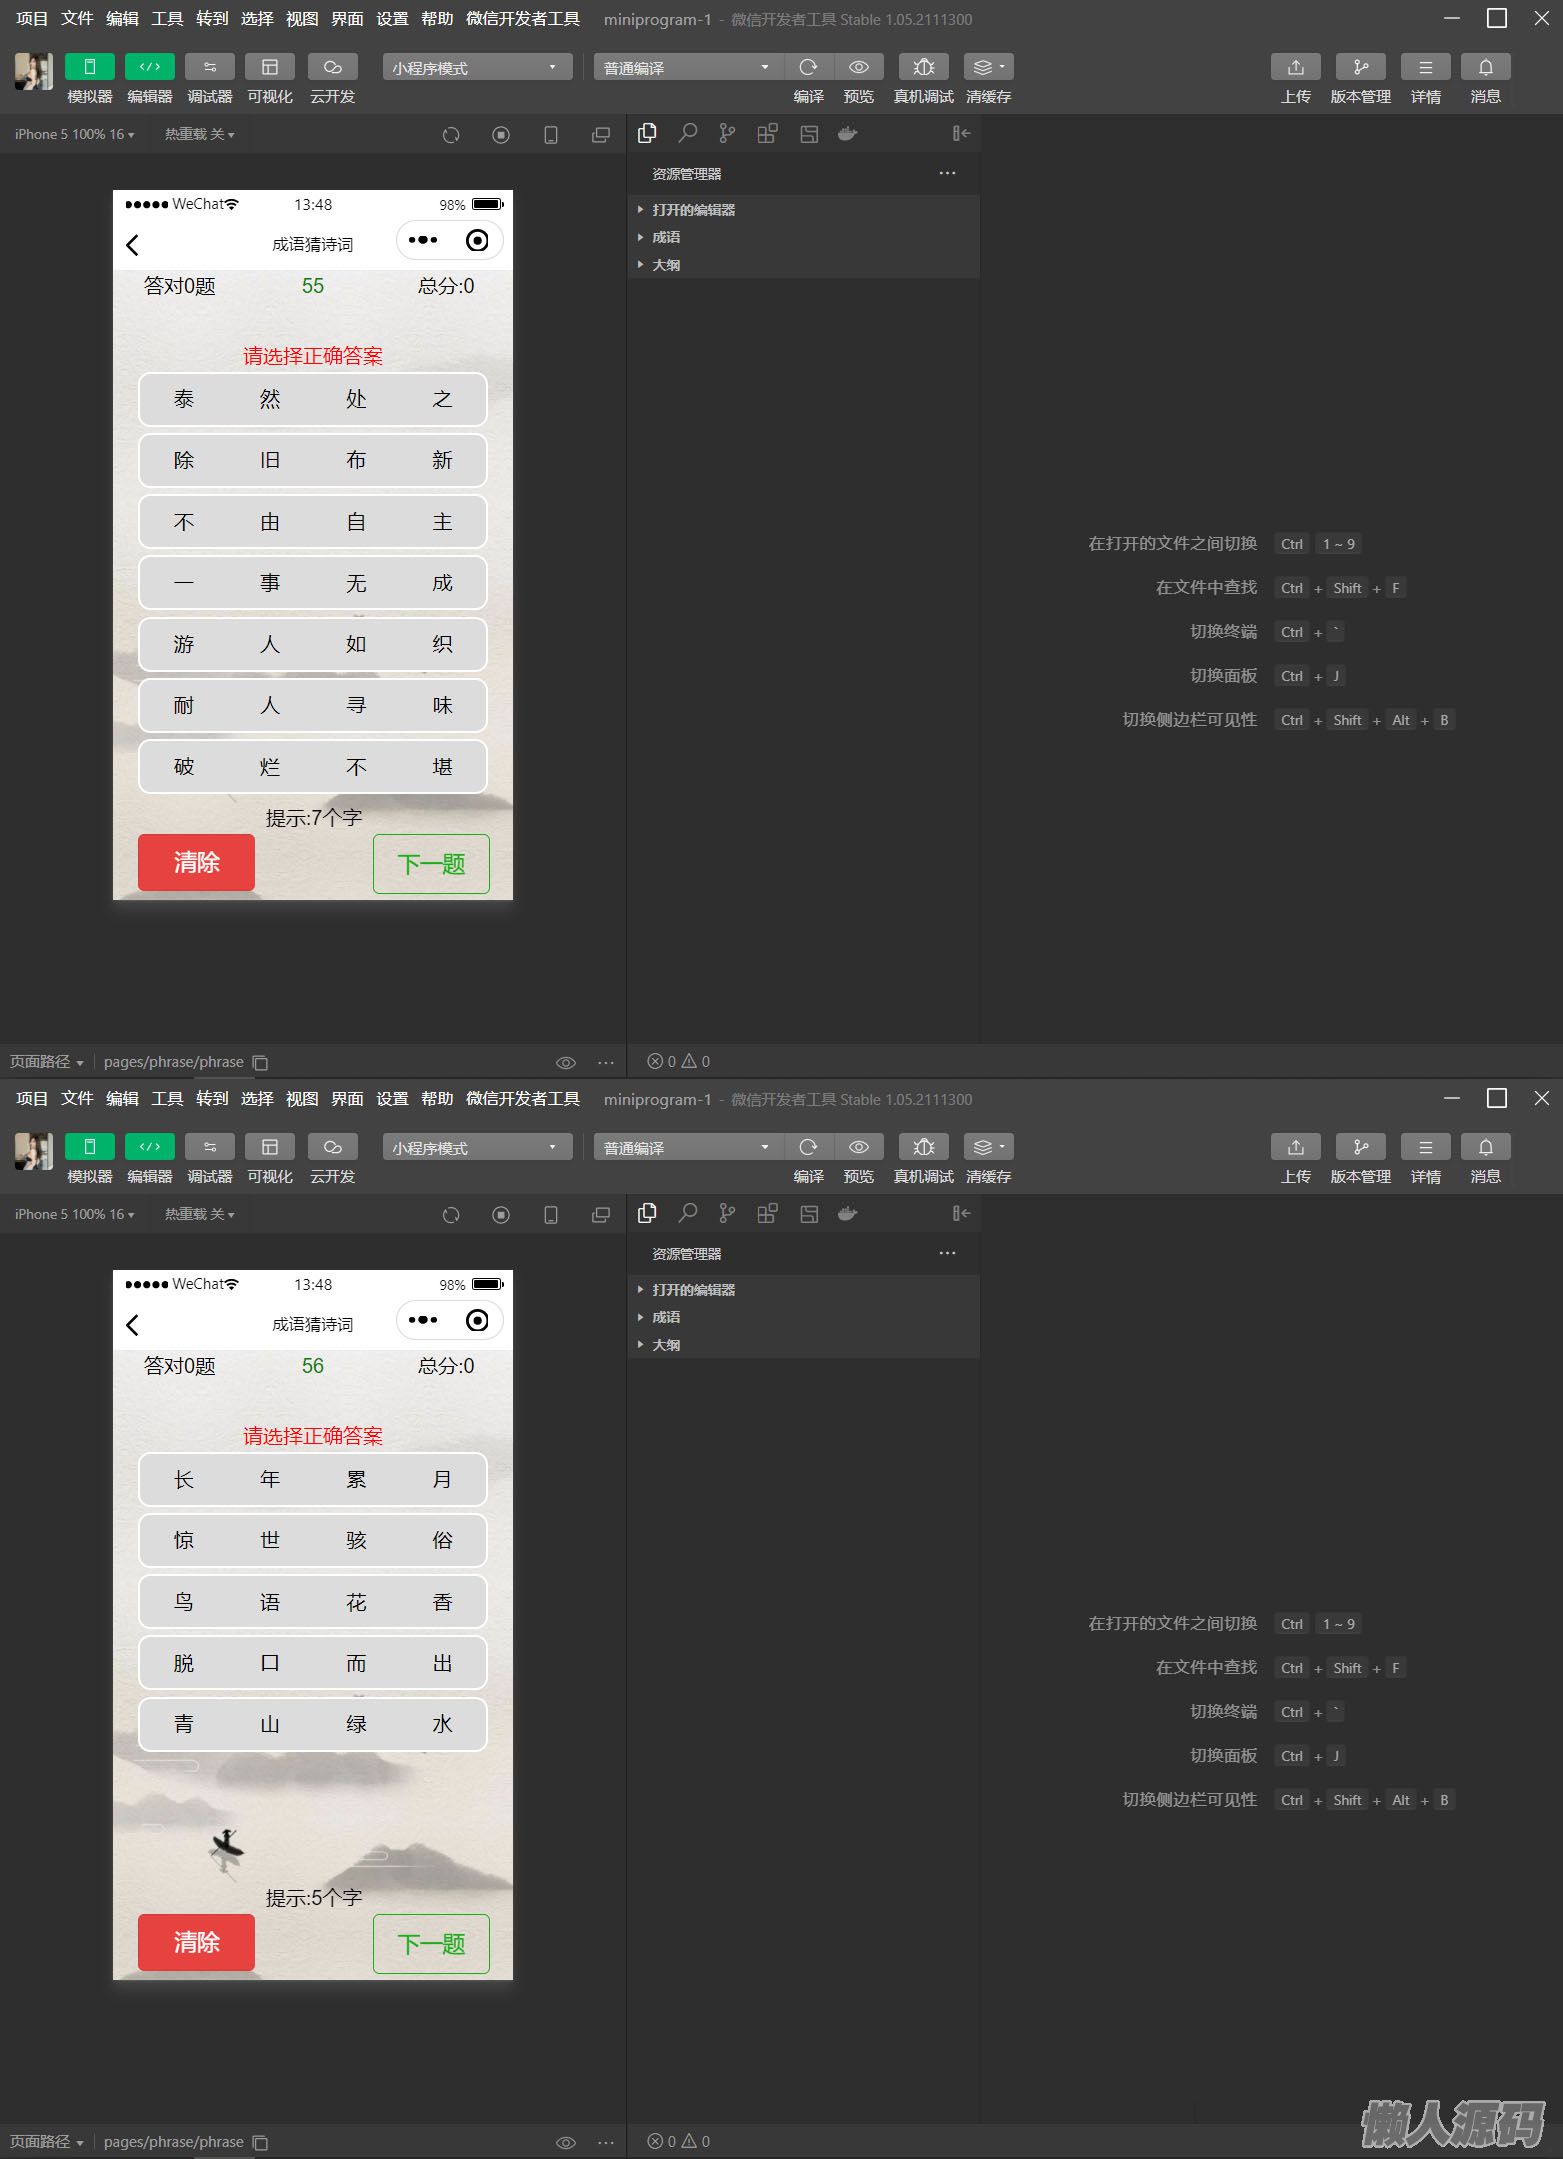Click 上传 upload icon in lower window
This screenshot has width=1563, height=2159.
1296,1147
